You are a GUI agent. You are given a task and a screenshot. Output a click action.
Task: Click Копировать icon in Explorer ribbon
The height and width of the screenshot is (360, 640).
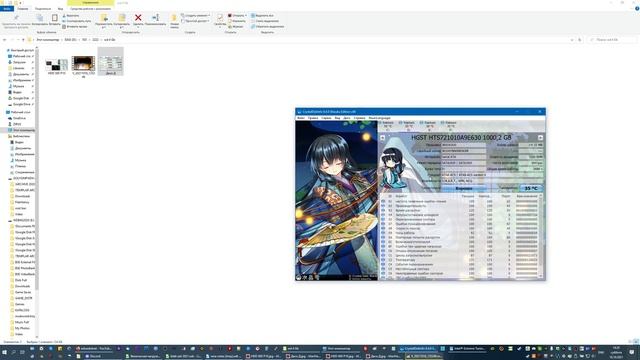[x=40, y=18]
